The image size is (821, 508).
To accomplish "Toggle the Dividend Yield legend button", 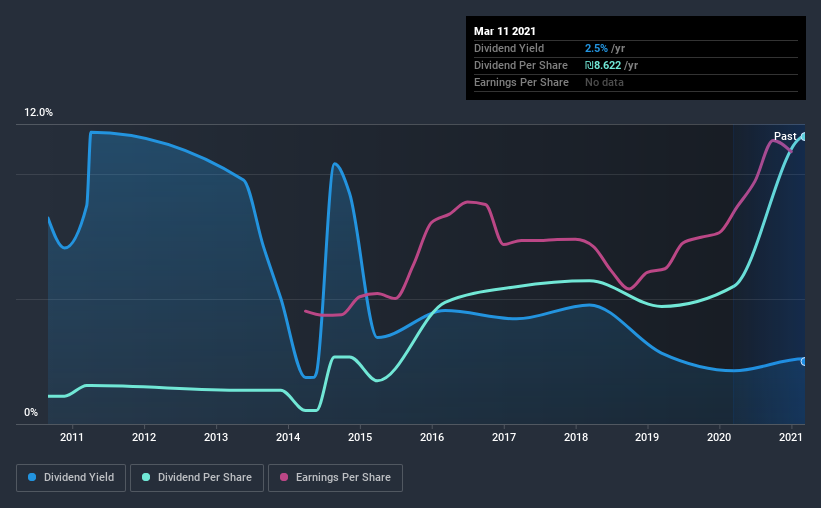I will click(x=71, y=478).
